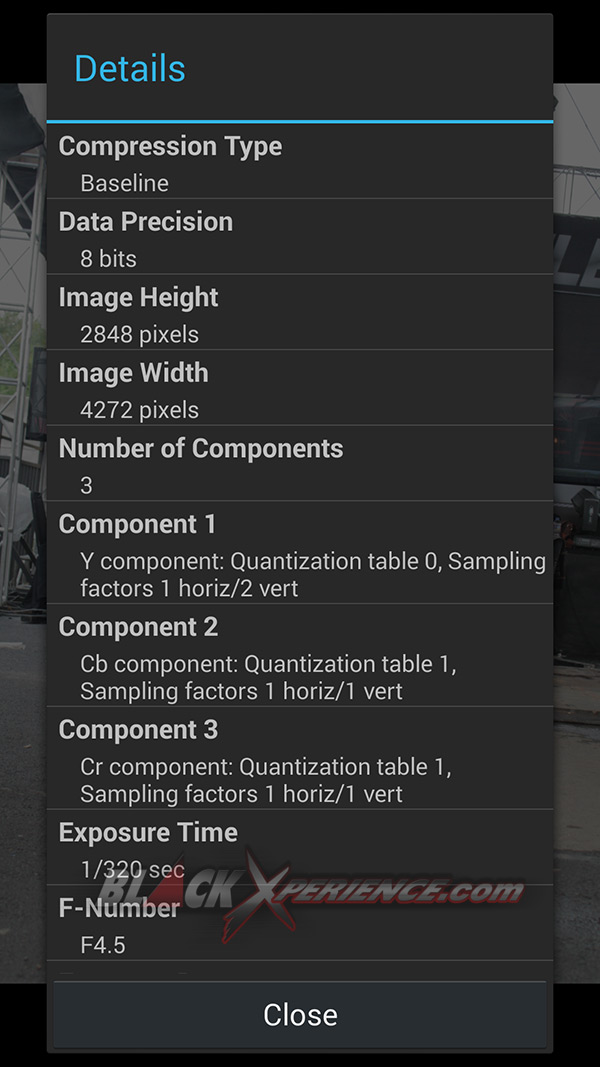600x1067 pixels.
Task: Select the Component 3 entry
Action: 137,730
